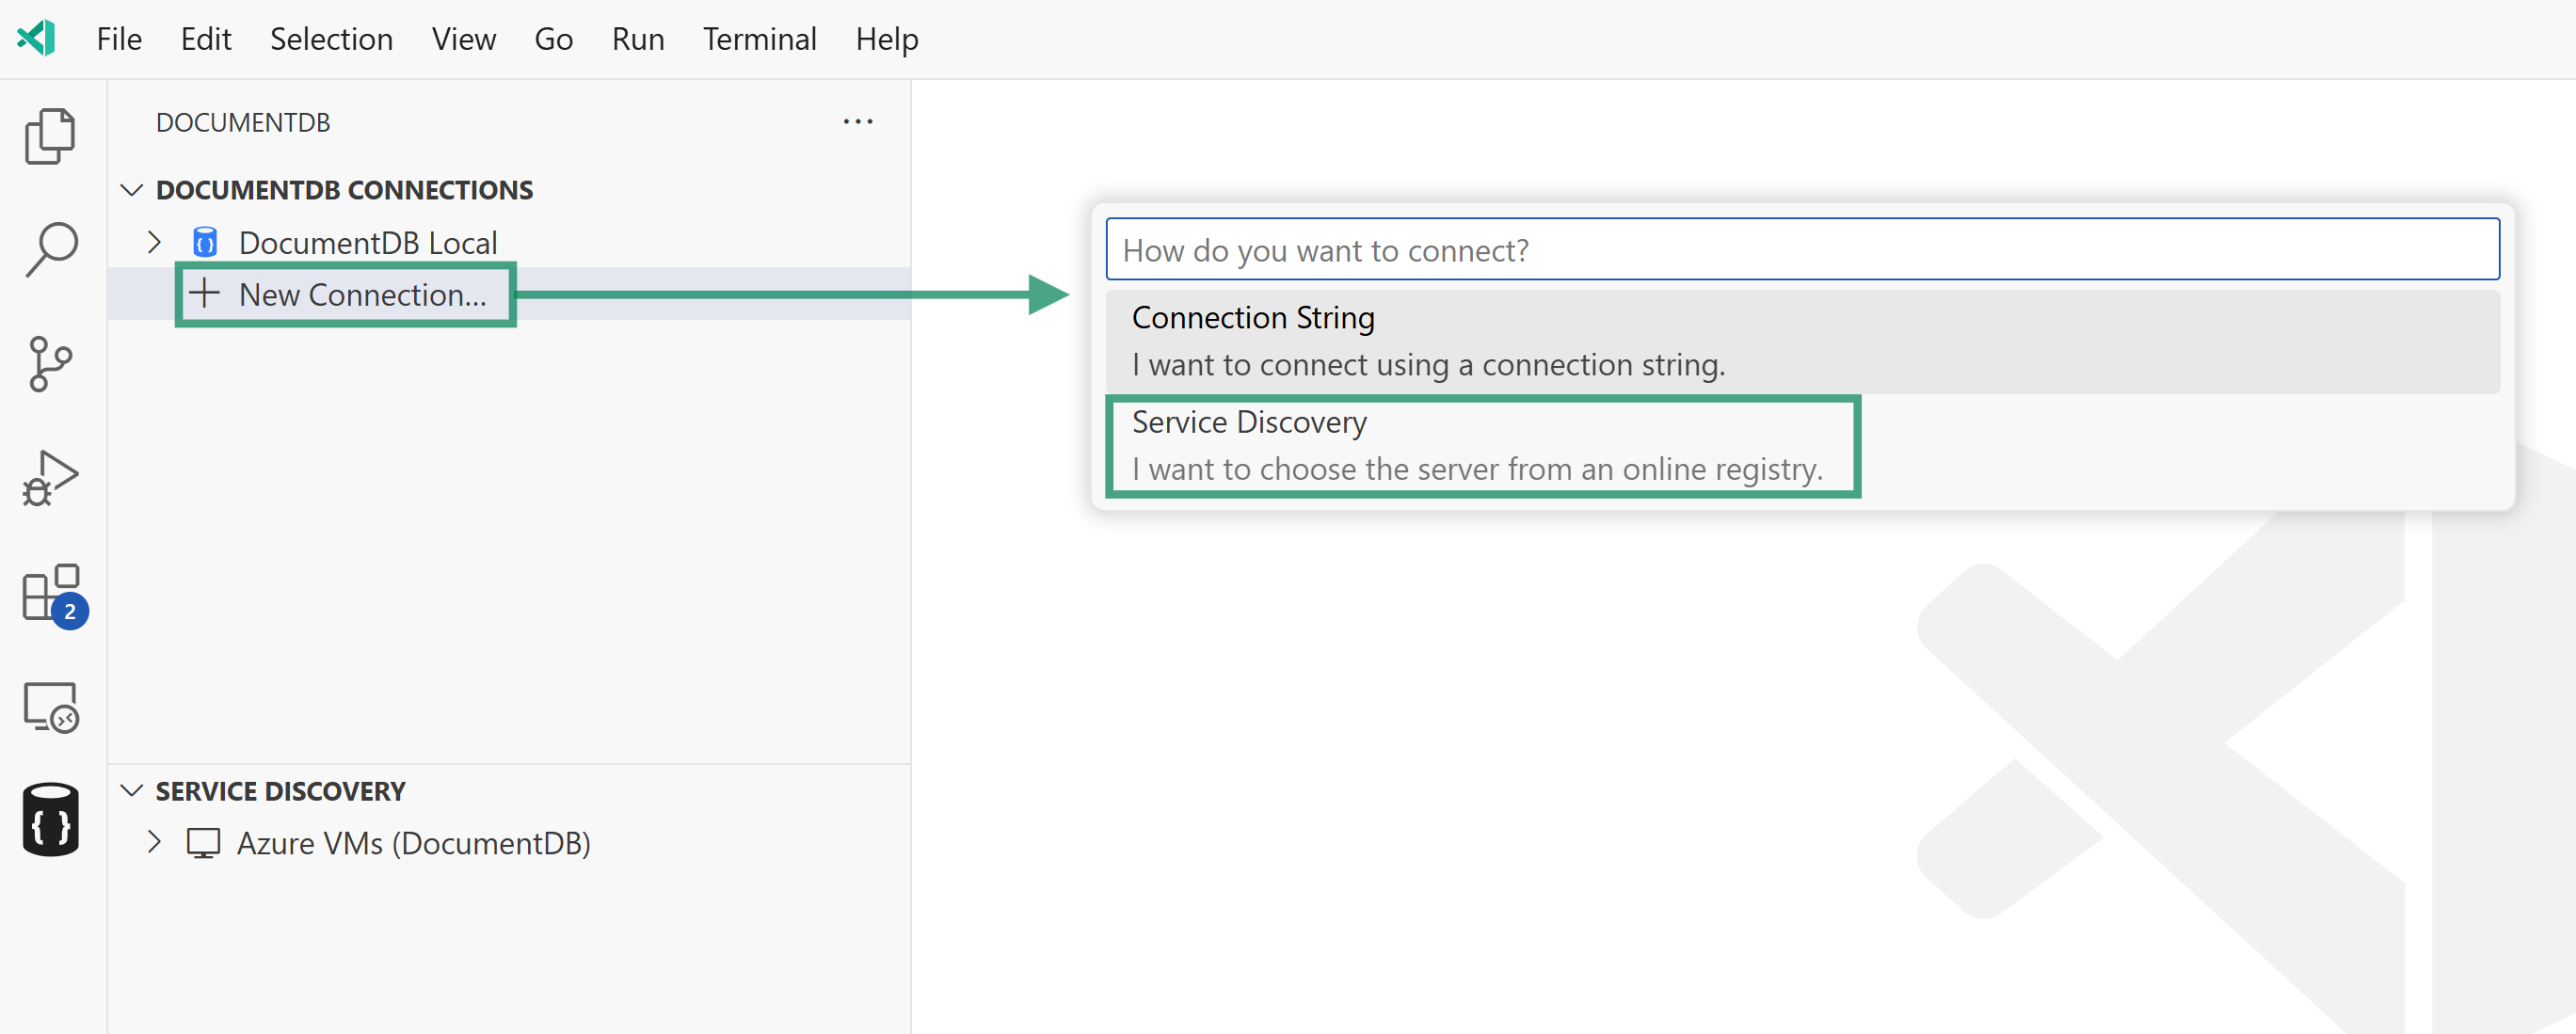Open Source Control from the activity bar
The image size is (2576, 1034).
[50, 362]
